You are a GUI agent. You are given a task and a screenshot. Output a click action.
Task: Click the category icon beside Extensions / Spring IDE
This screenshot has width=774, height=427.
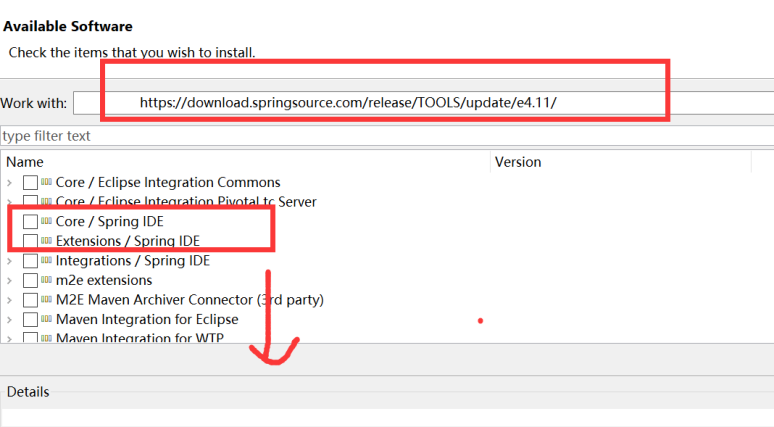click(x=47, y=241)
